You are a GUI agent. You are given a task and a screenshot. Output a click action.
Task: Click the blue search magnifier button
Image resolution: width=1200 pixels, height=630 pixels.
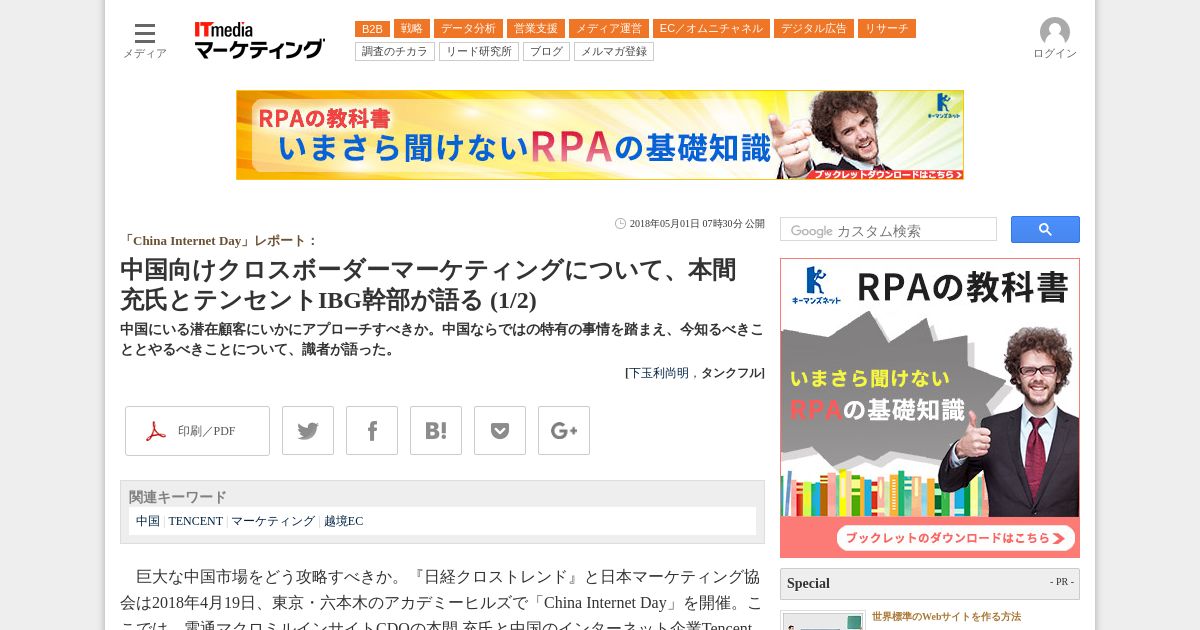(1045, 230)
